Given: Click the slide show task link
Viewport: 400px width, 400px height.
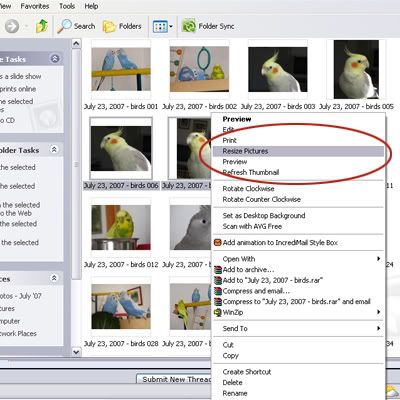Looking at the screenshot, I should point(21,76).
